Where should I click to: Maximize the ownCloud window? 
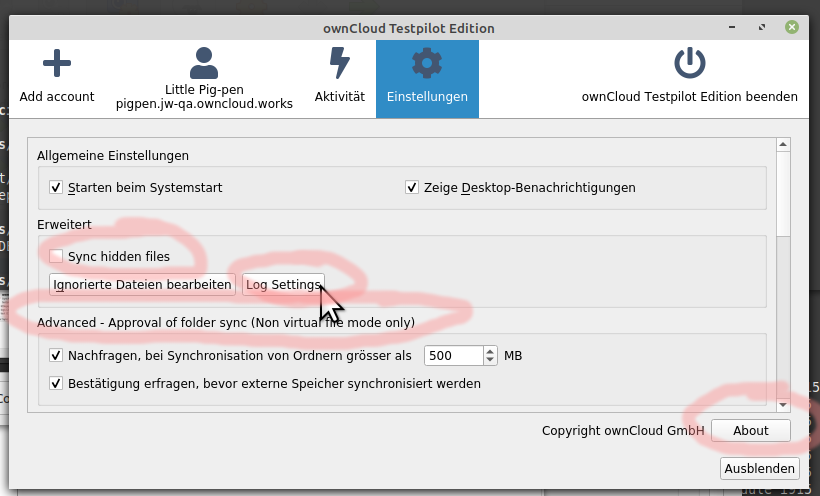tap(762, 27)
